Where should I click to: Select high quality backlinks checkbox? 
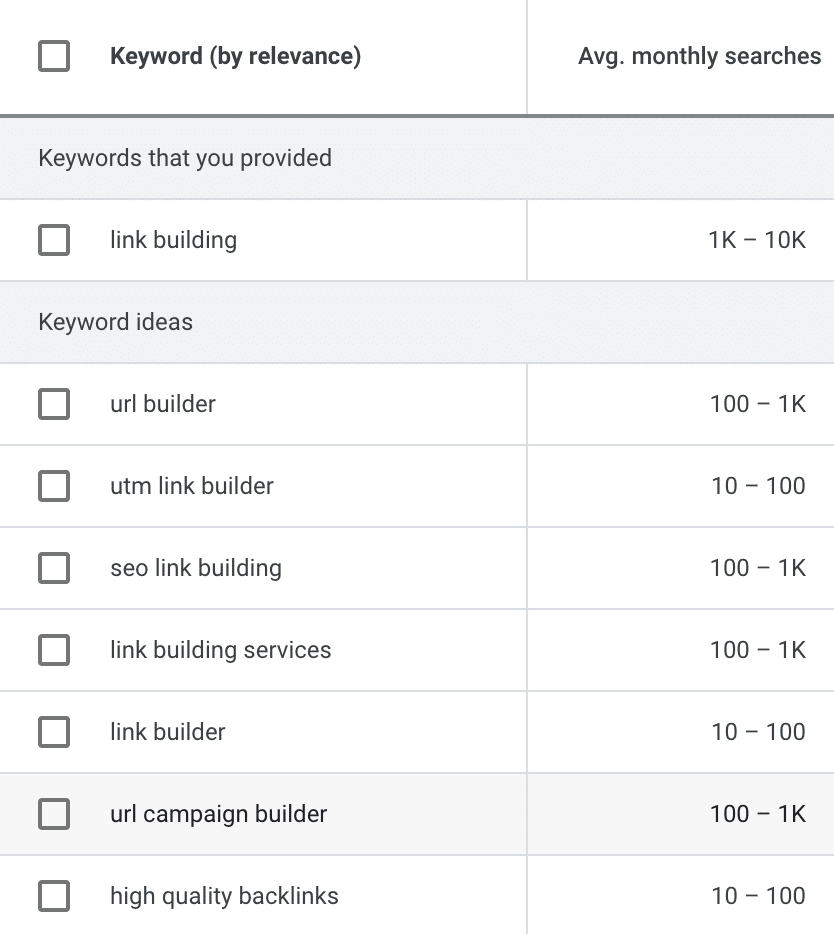(54, 896)
